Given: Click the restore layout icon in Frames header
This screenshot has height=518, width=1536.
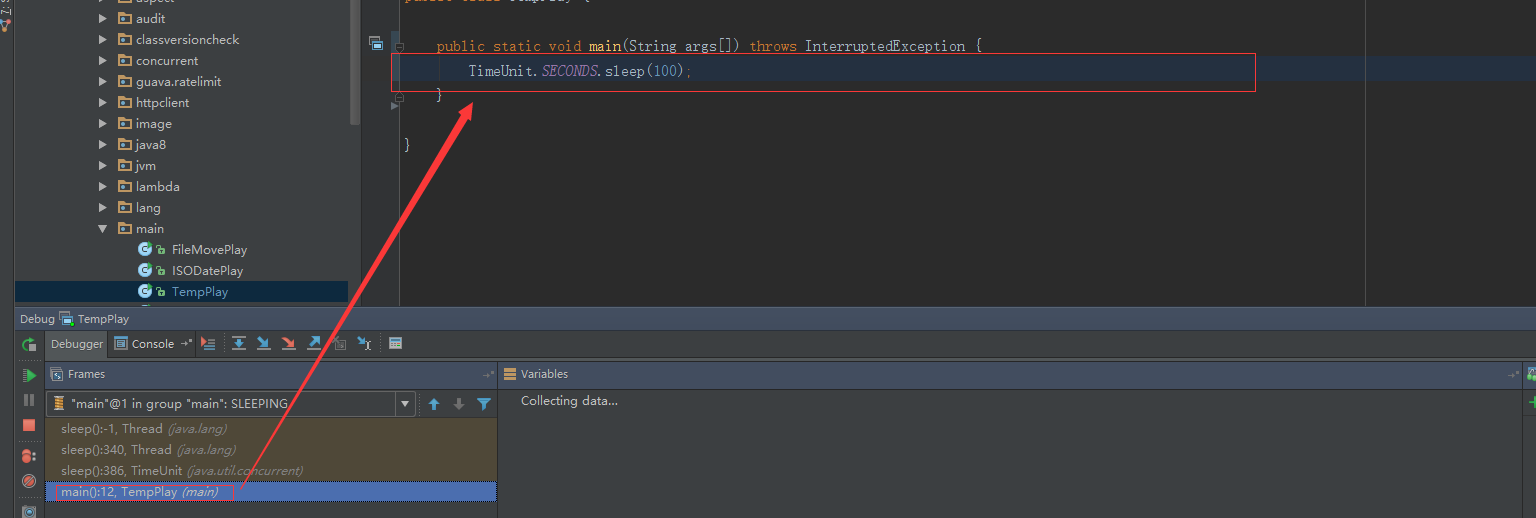Looking at the screenshot, I should 488,375.
